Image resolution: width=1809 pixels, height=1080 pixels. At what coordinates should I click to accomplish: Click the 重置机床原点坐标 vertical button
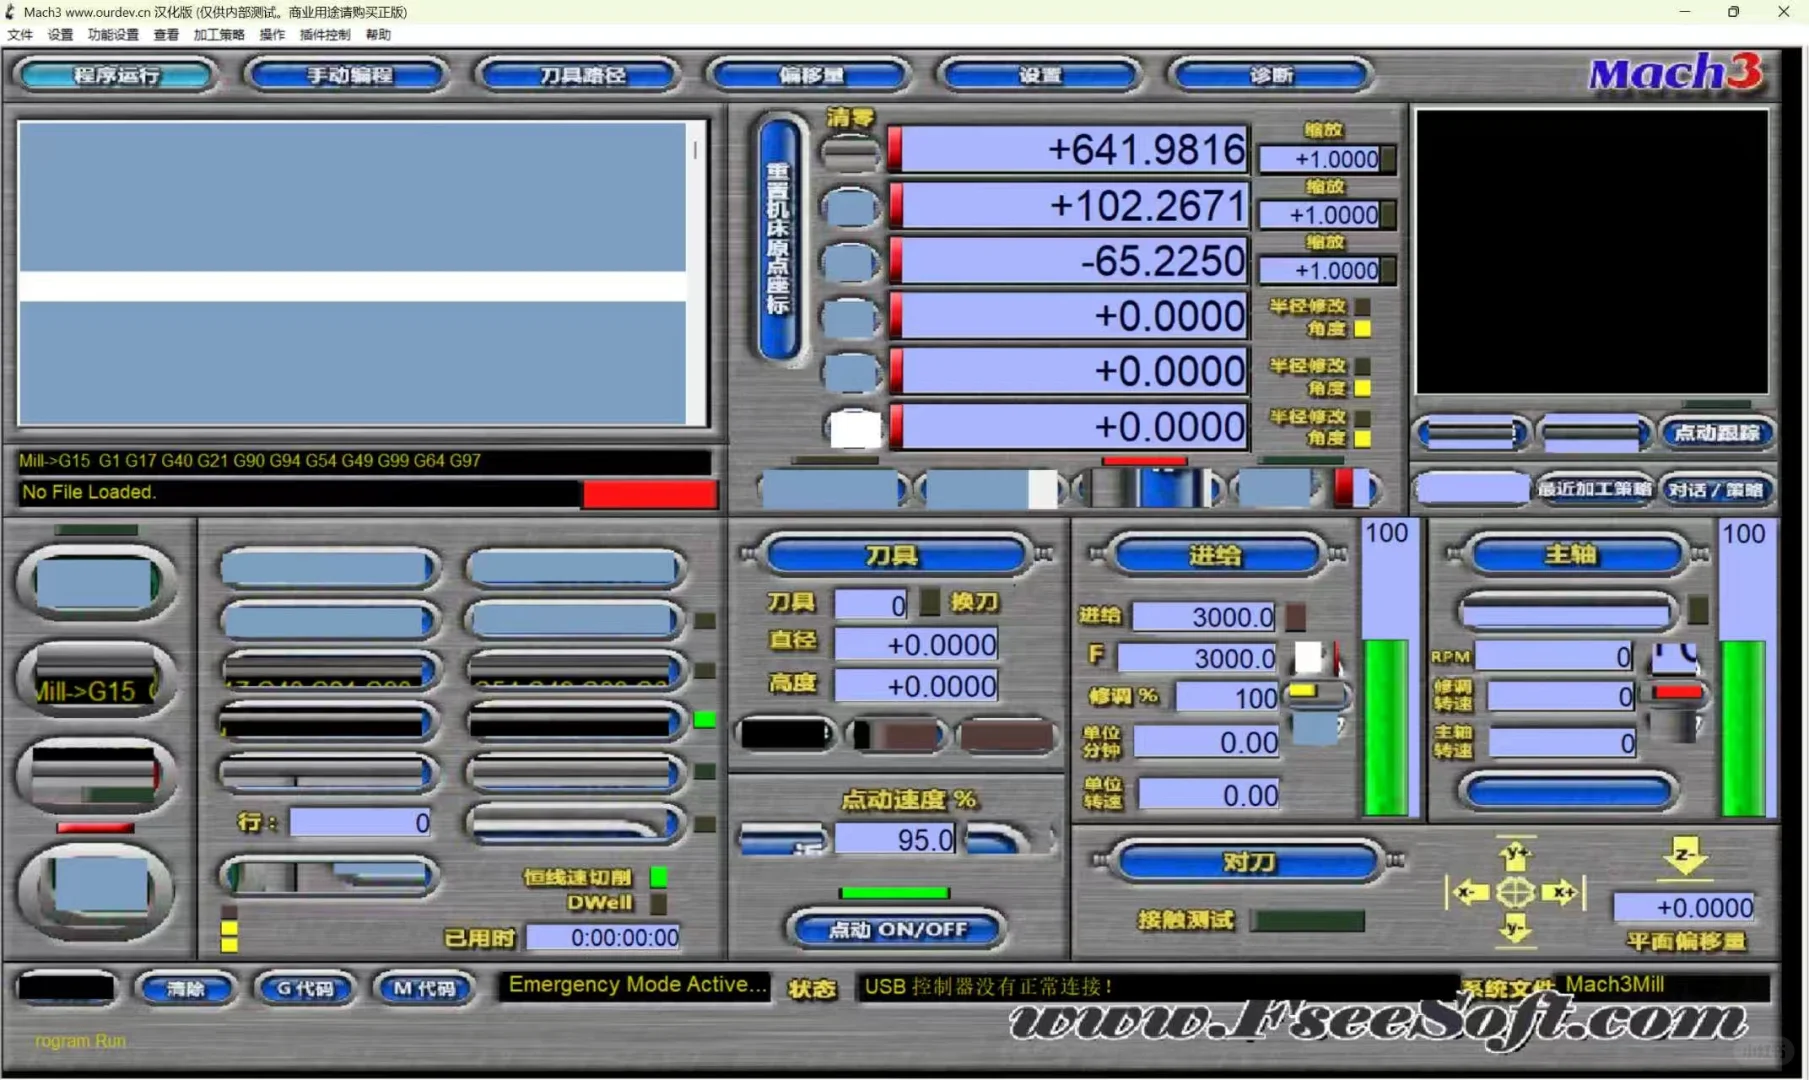tap(780, 239)
